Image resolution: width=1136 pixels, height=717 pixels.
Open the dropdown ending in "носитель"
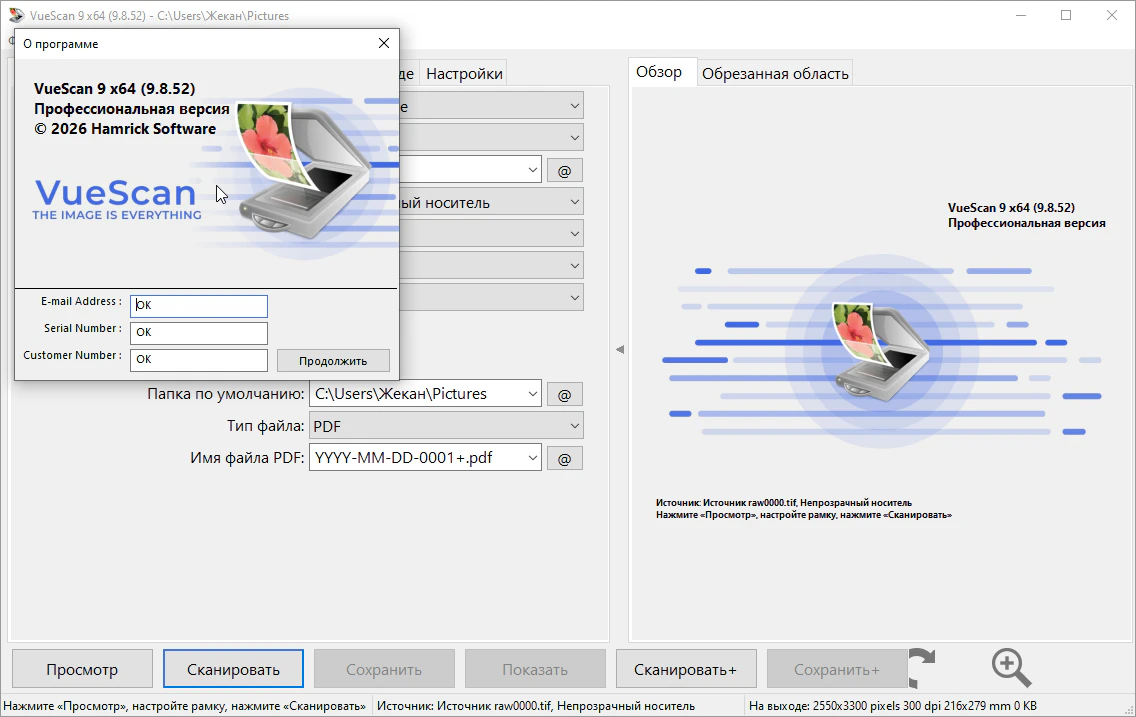click(574, 202)
